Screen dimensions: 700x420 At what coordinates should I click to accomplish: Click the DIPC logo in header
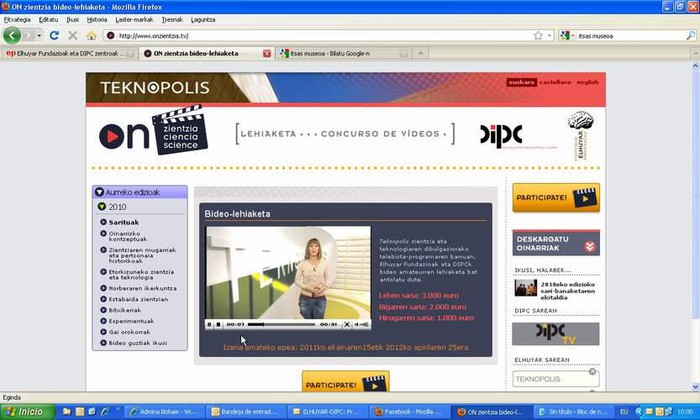coord(501,135)
